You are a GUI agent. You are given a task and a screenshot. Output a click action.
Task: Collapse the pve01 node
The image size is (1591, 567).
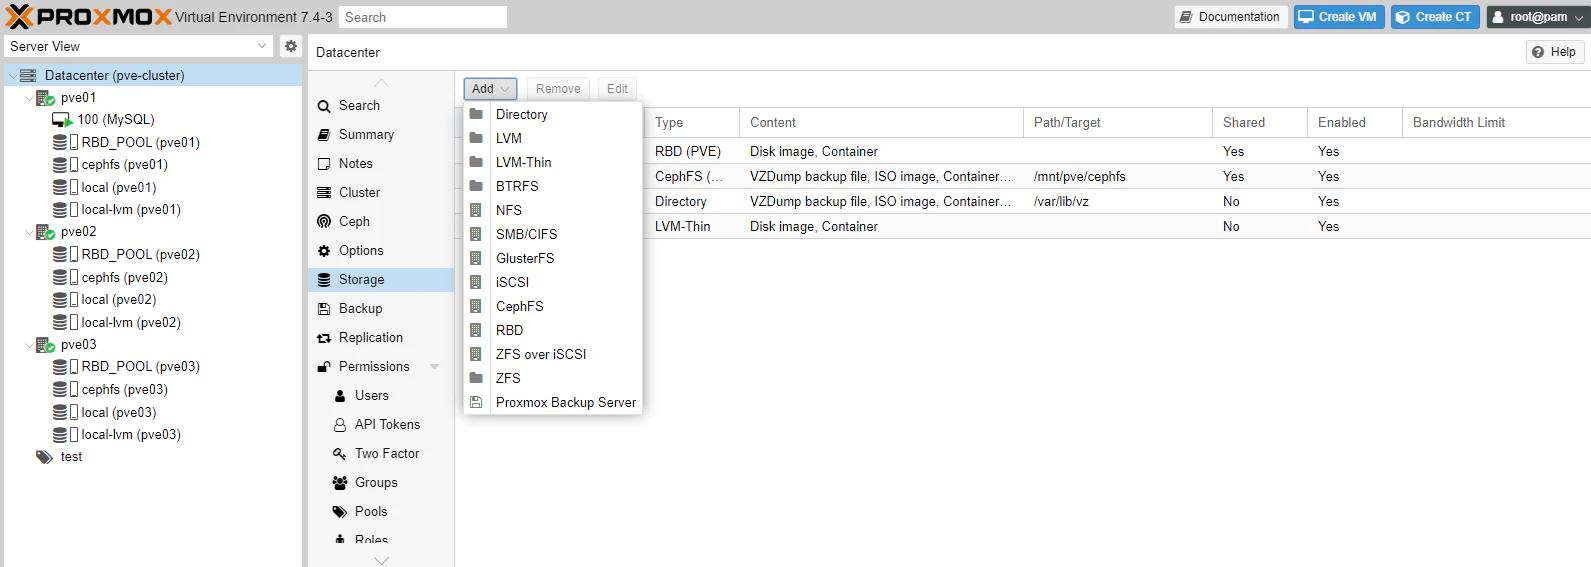[29, 98]
